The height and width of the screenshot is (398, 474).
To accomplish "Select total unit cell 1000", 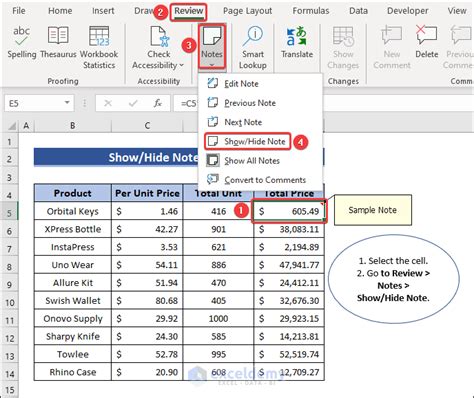I will (218, 318).
